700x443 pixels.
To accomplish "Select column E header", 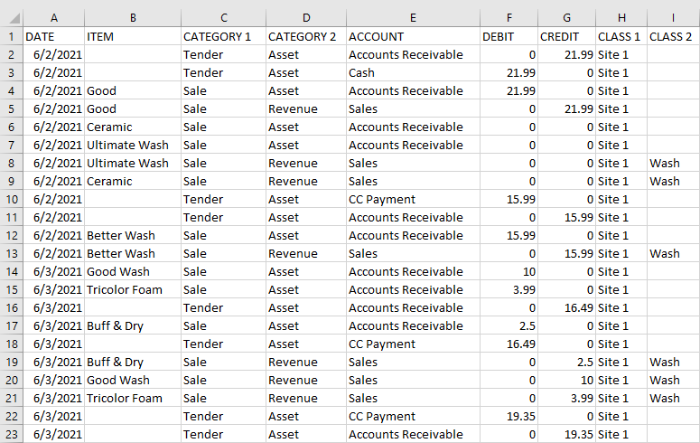I will pyautogui.click(x=412, y=17).
